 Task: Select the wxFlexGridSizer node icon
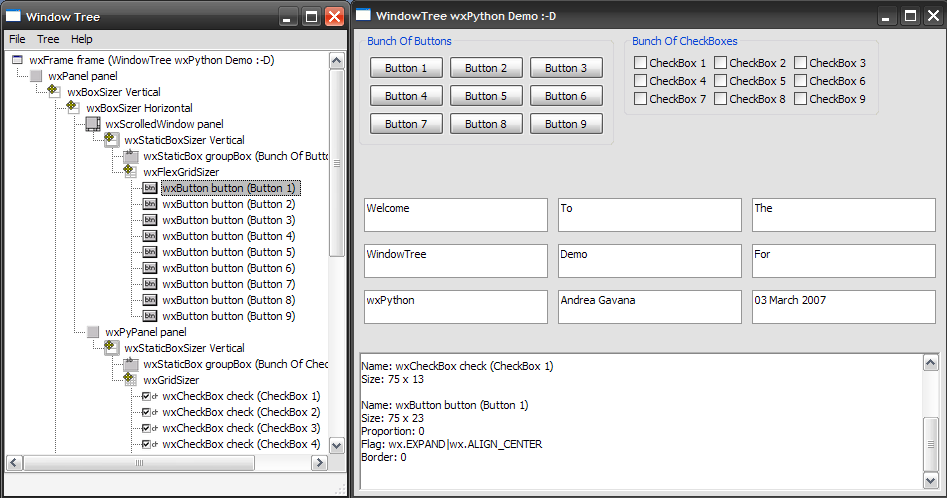coord(130,172)
